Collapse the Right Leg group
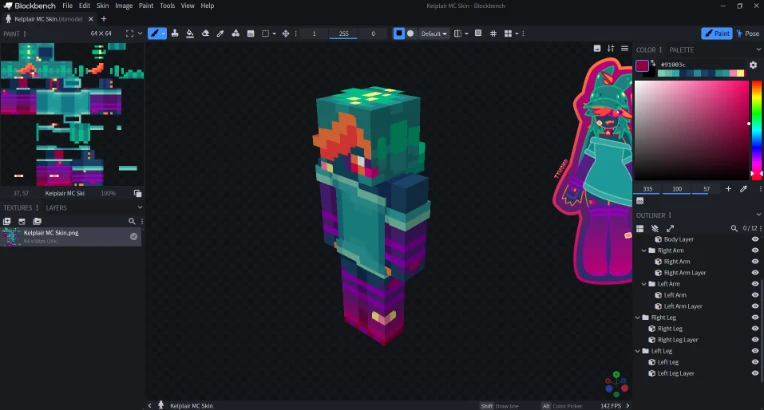This screenshot has width=764, height=410. point(638,317)
